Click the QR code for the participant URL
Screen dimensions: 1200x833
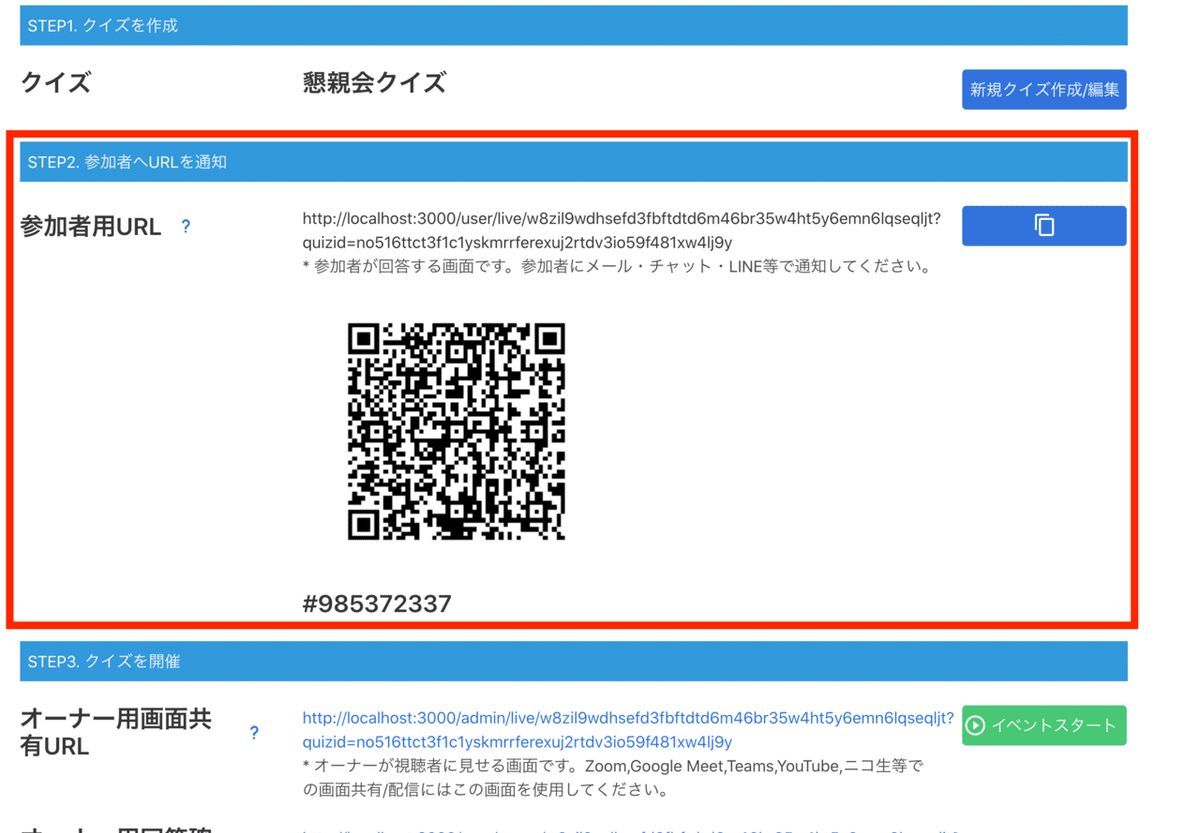point(457,433)
